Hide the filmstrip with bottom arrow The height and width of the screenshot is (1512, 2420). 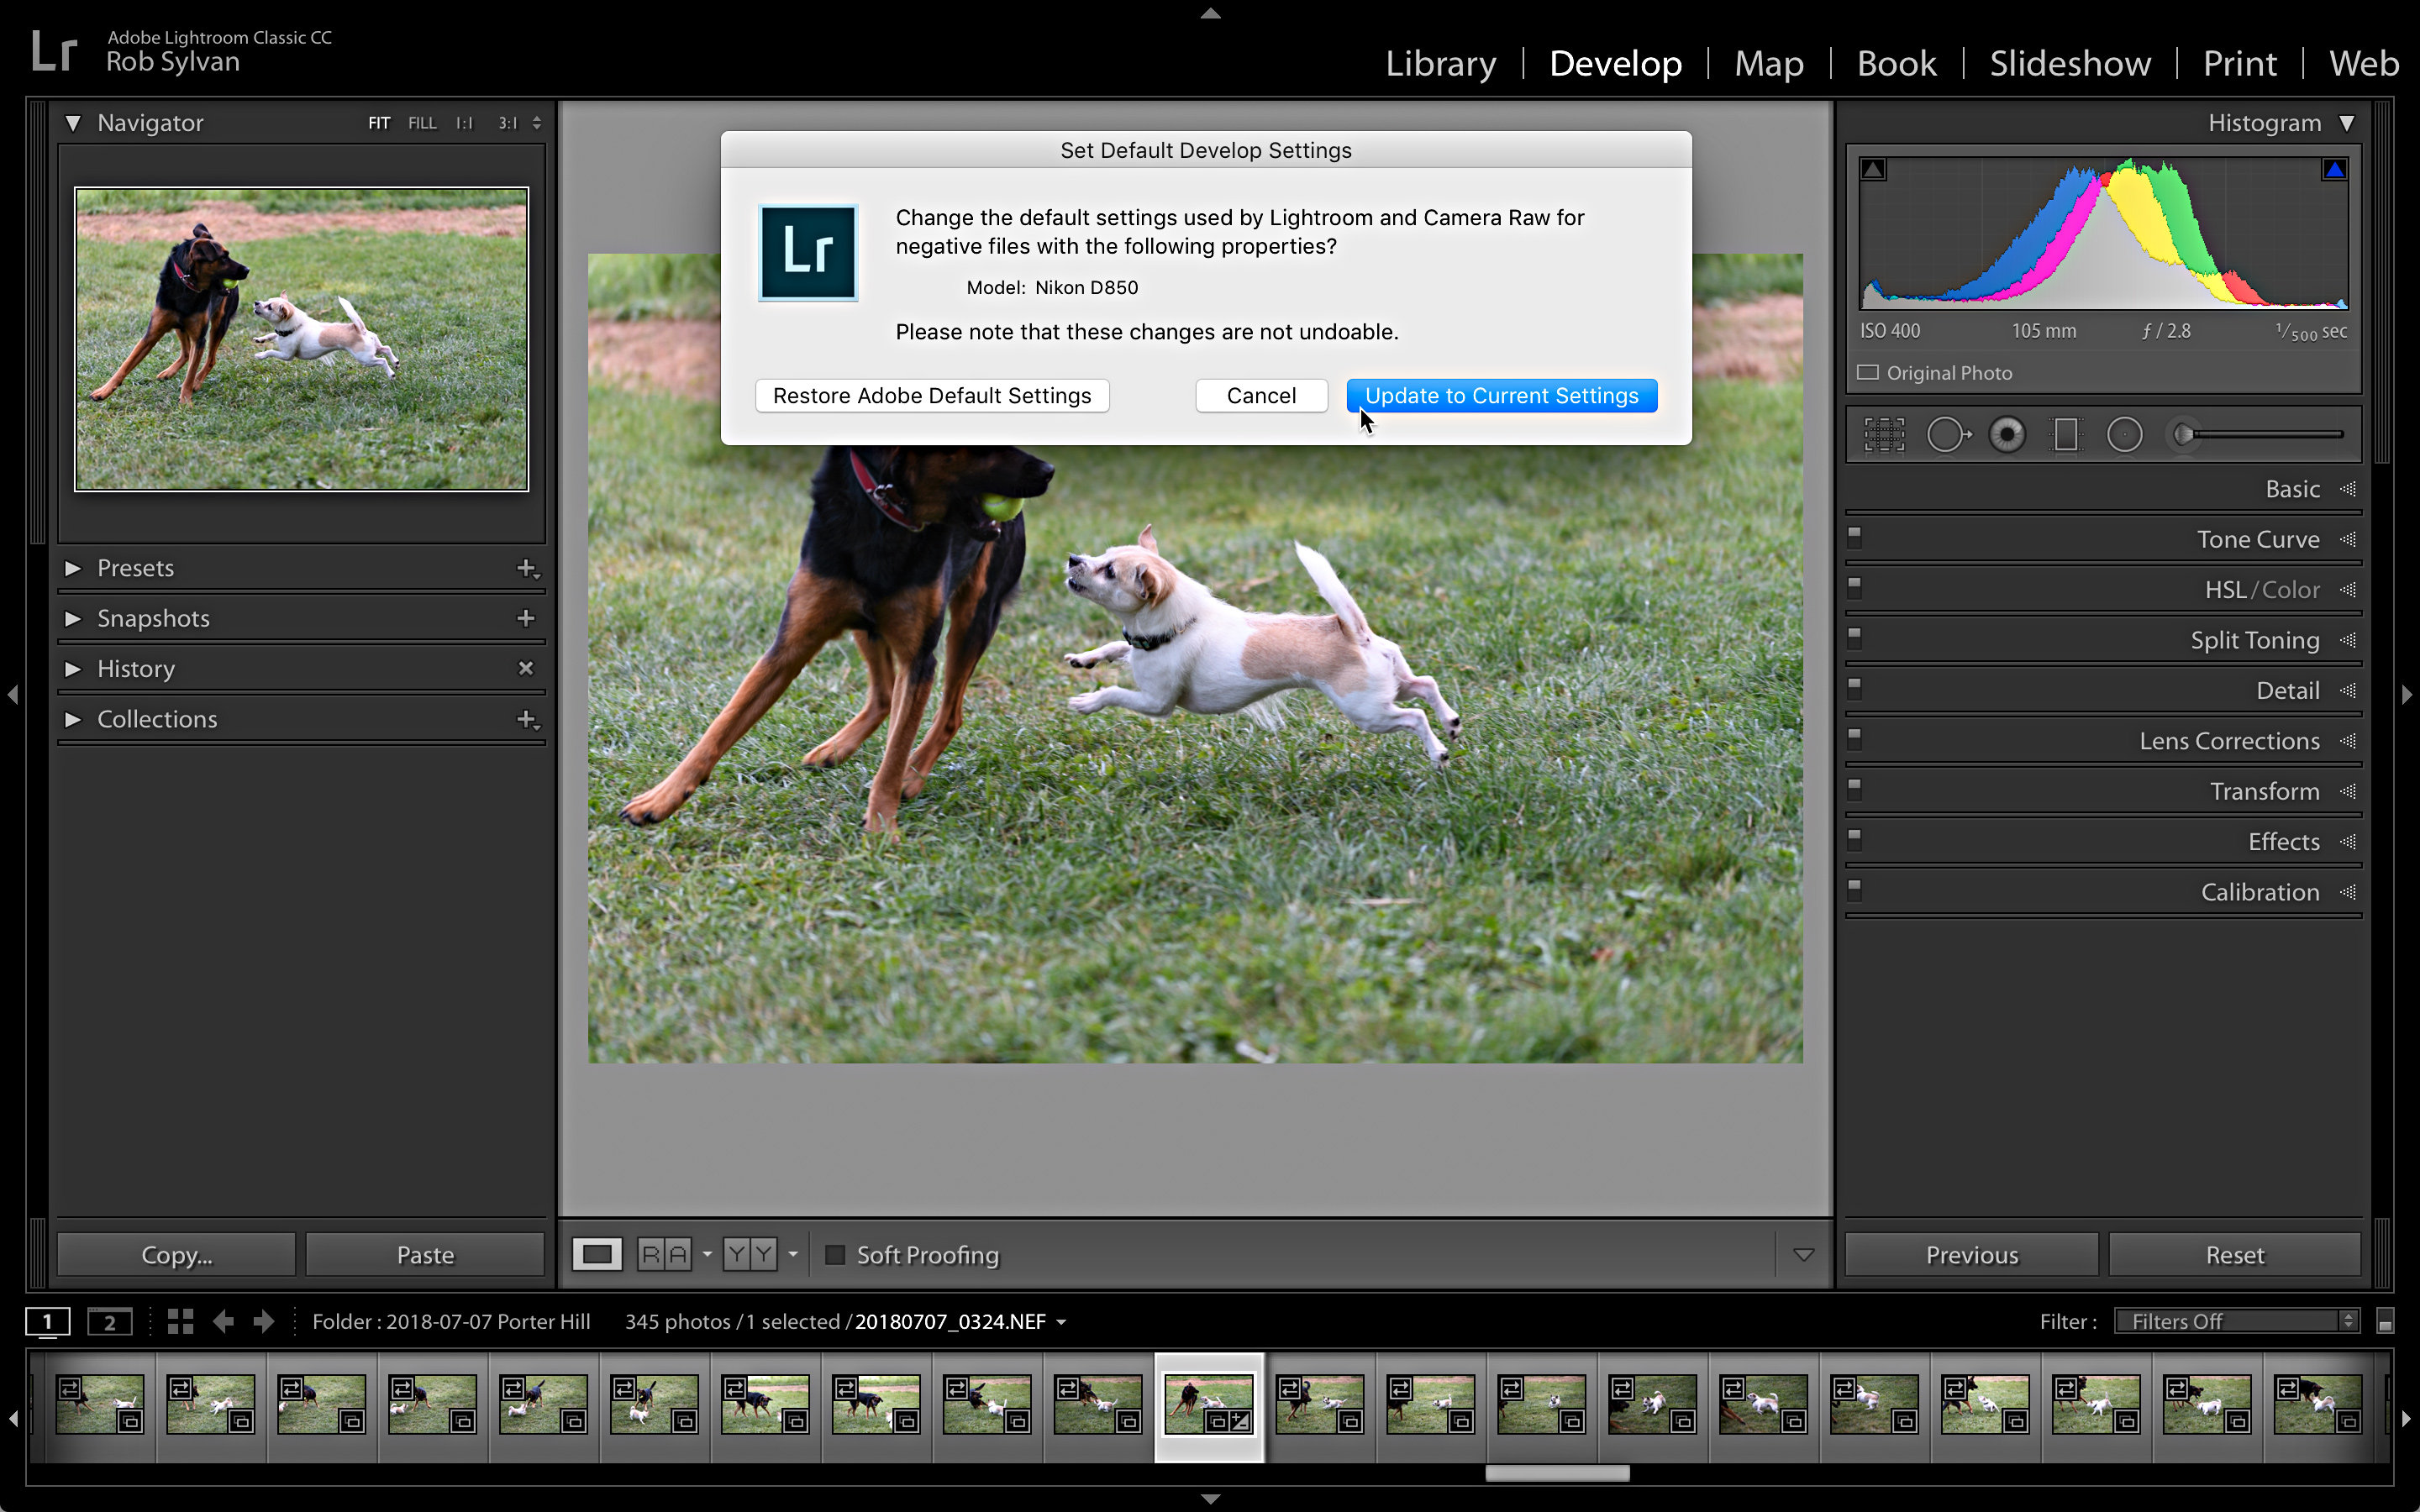click(x=1210, y=1499)
